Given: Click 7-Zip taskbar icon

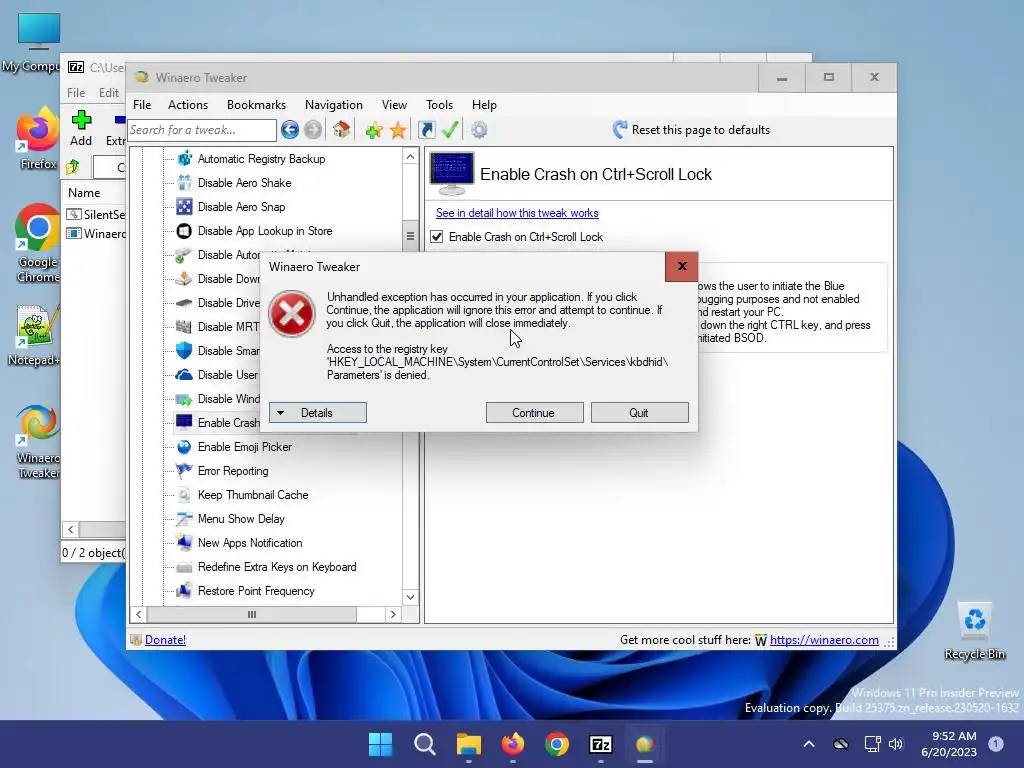Looking at the screenshot, I should coord(600,744).
